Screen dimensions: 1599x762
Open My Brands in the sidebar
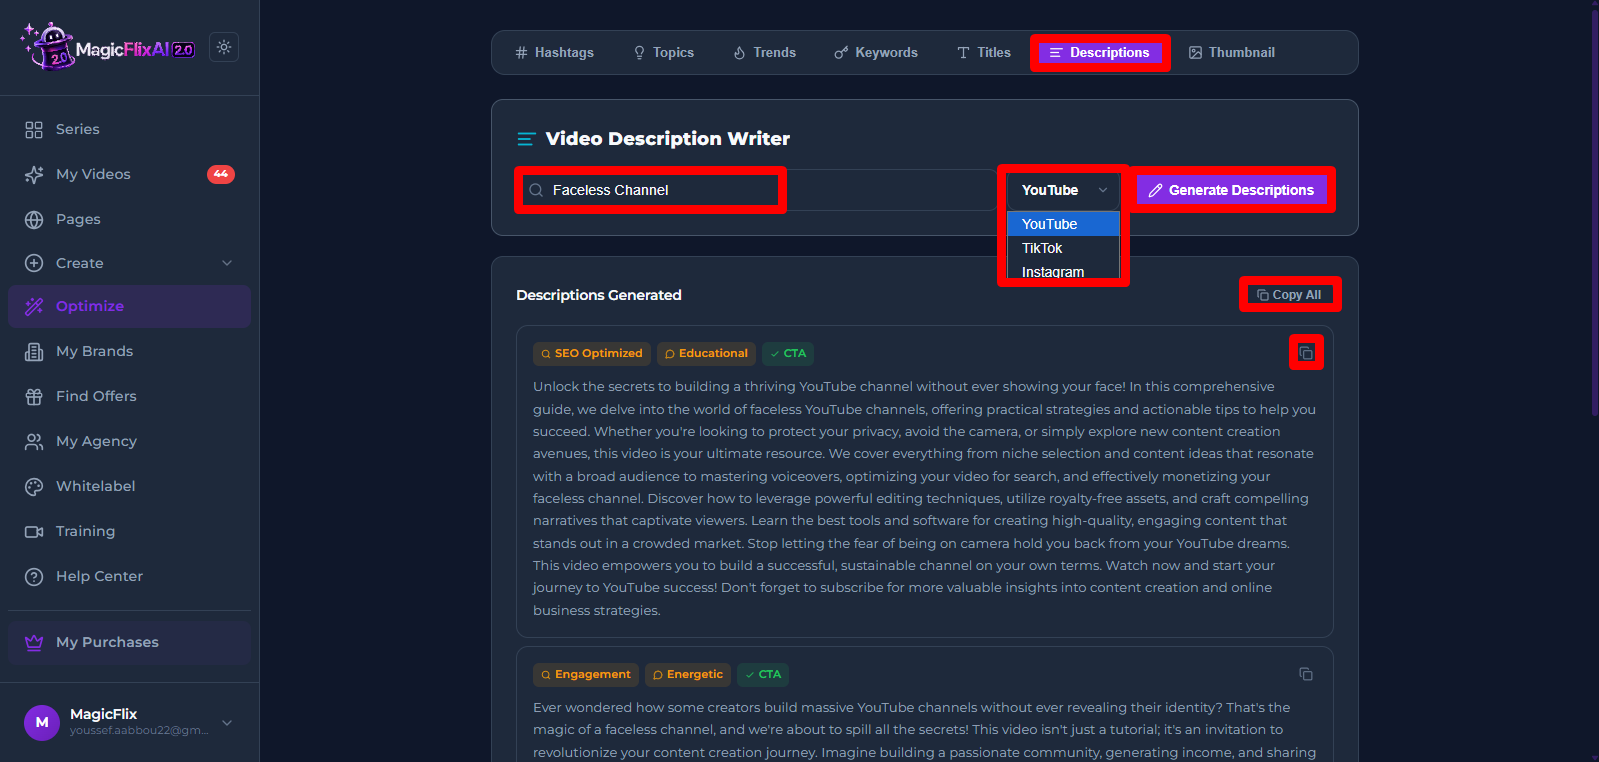pyautogui.click(x=129, y=351)
